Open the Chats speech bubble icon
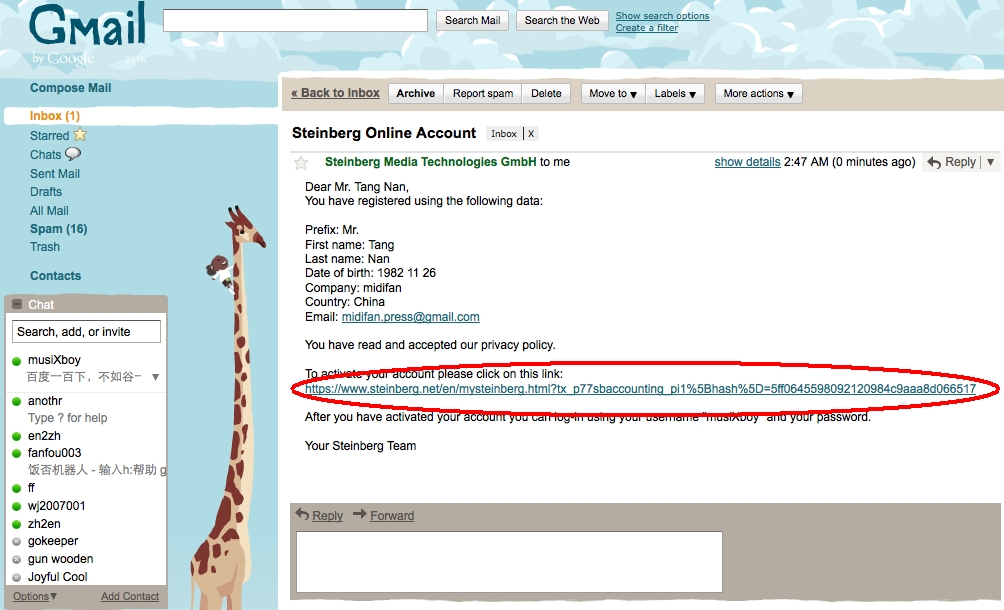The width and height of the screenshot is (1004, 610). click(x=73, y=154)
